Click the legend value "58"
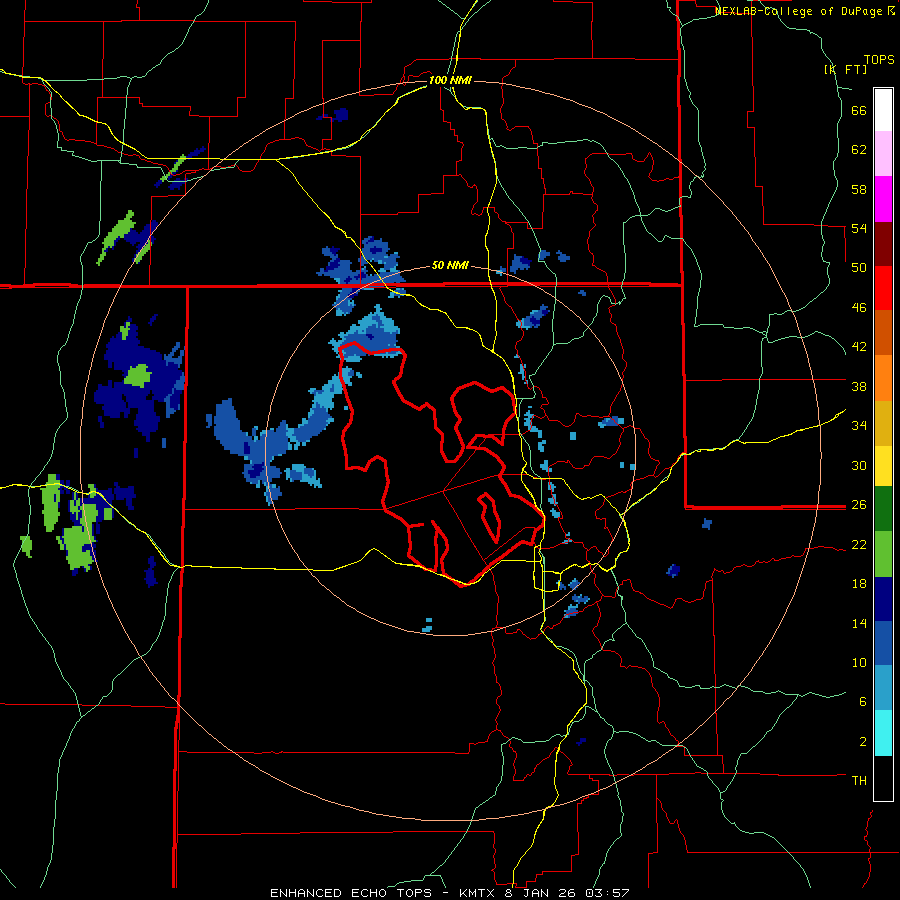Viewport: 900px width, 900px height. (859, 189)
